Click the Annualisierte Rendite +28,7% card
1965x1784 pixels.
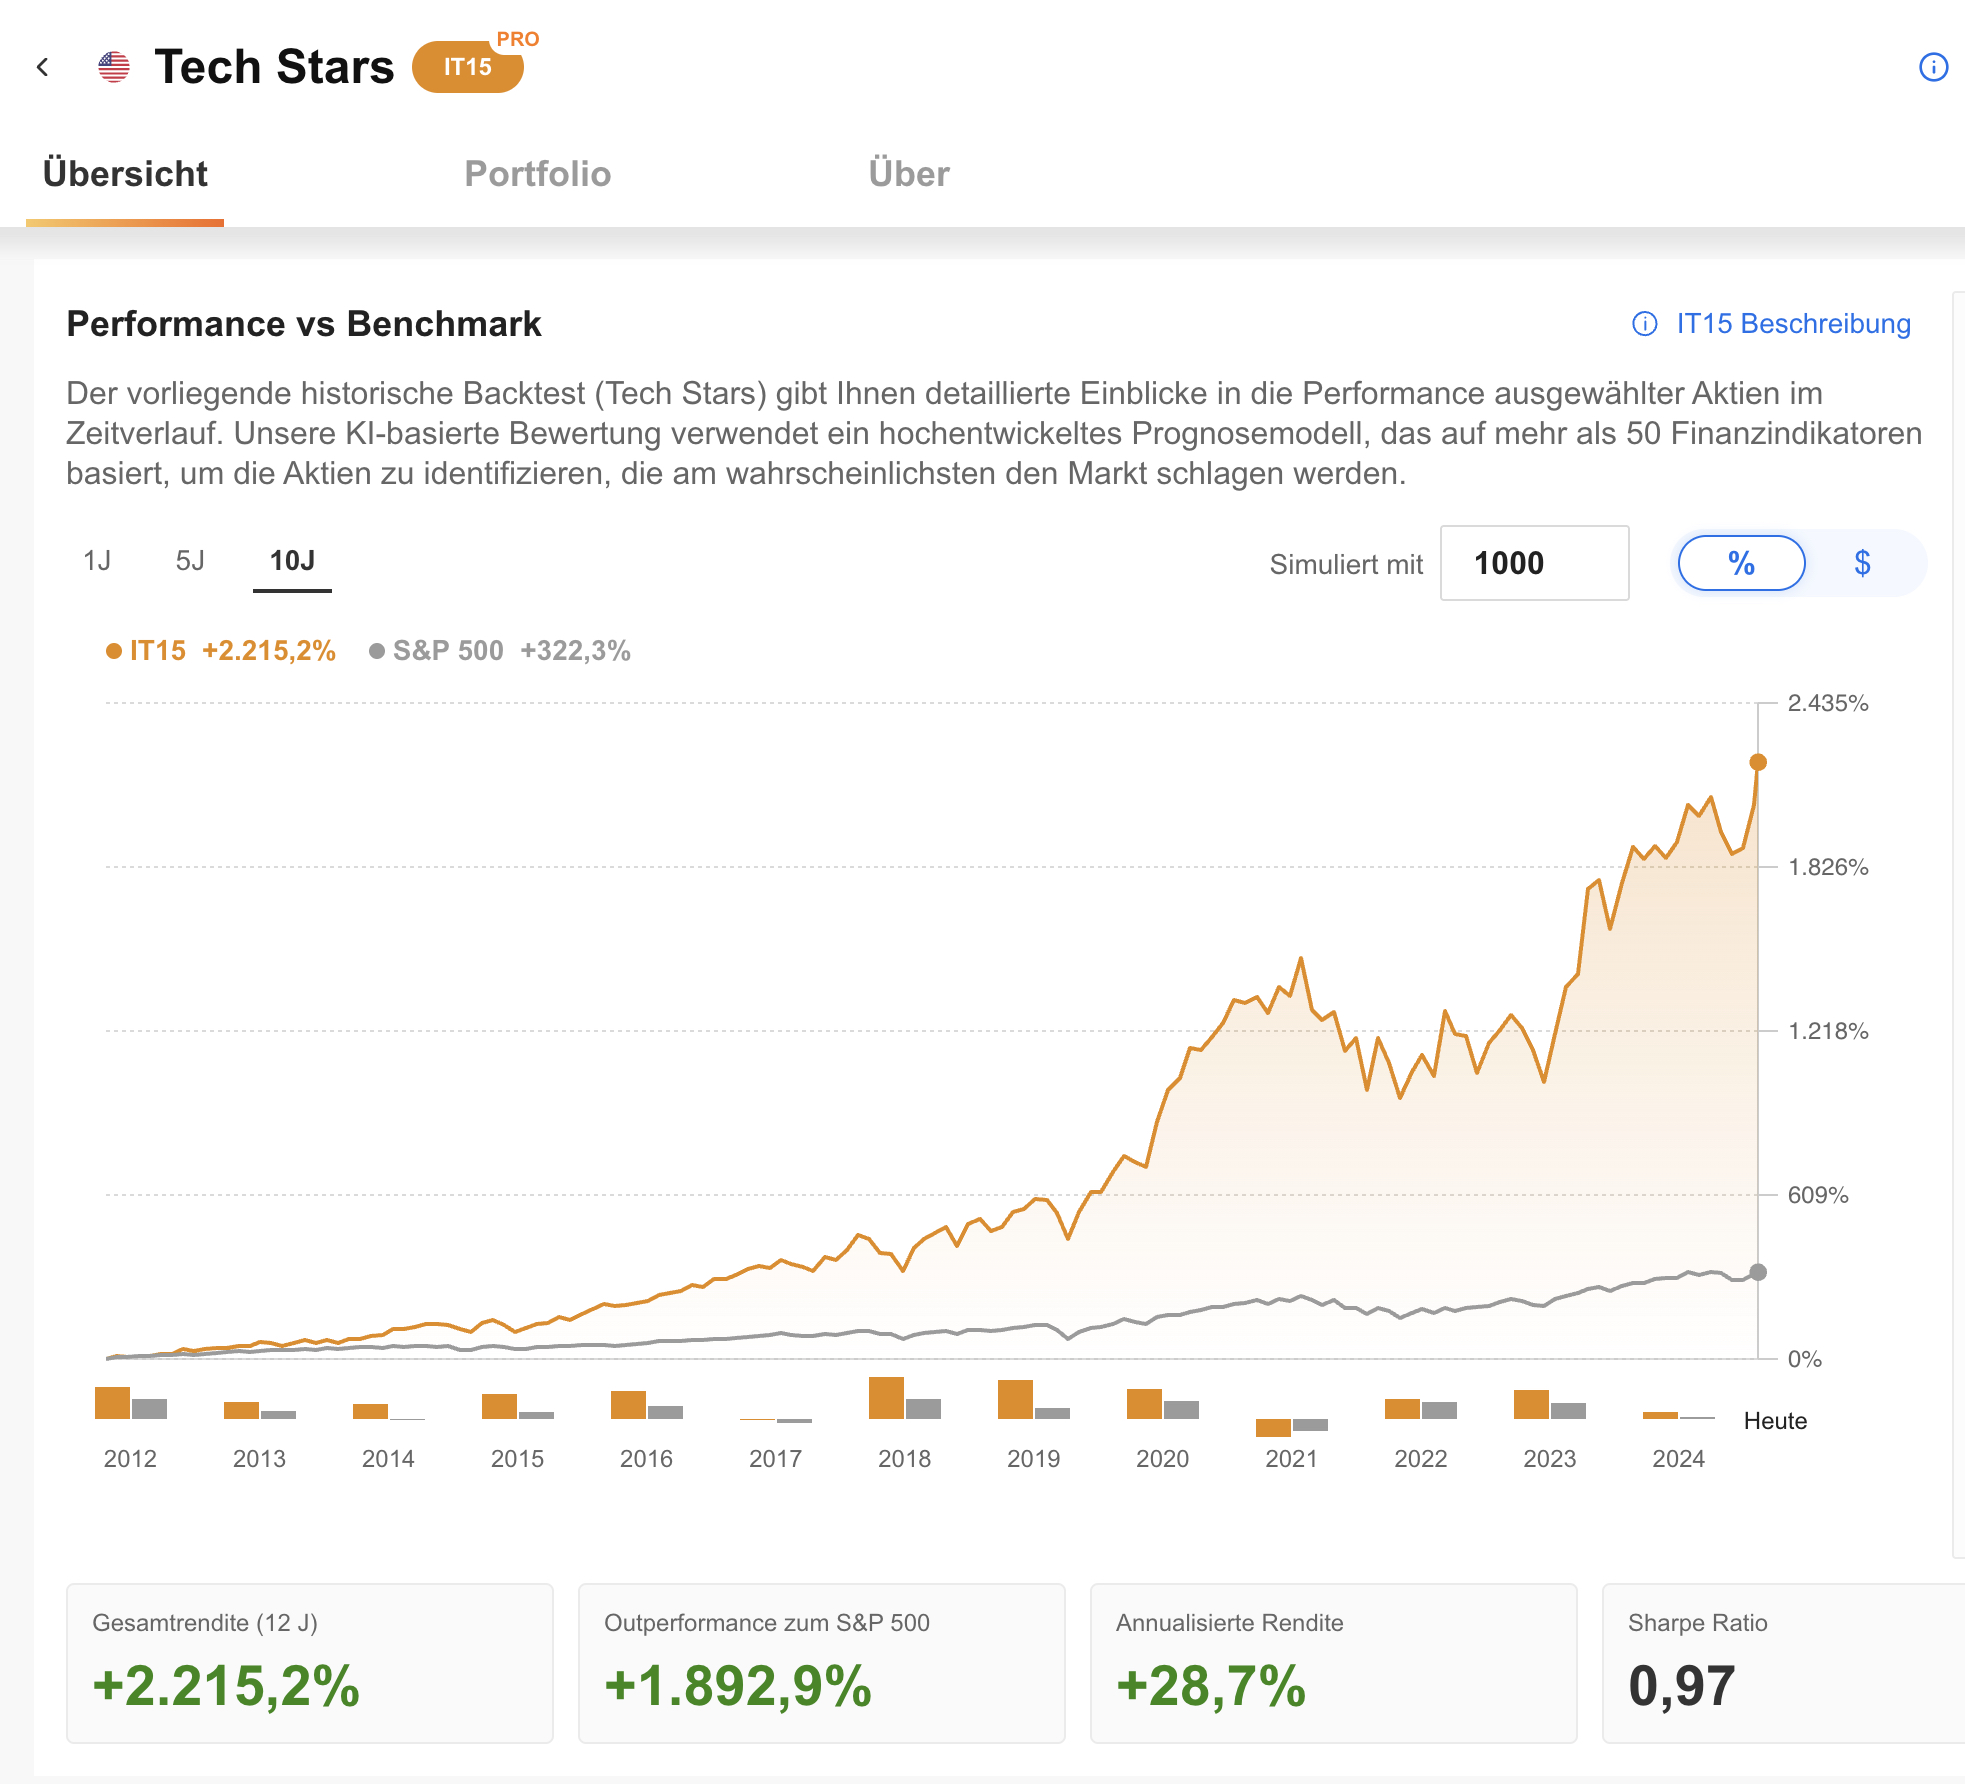pos(1334,1663)
